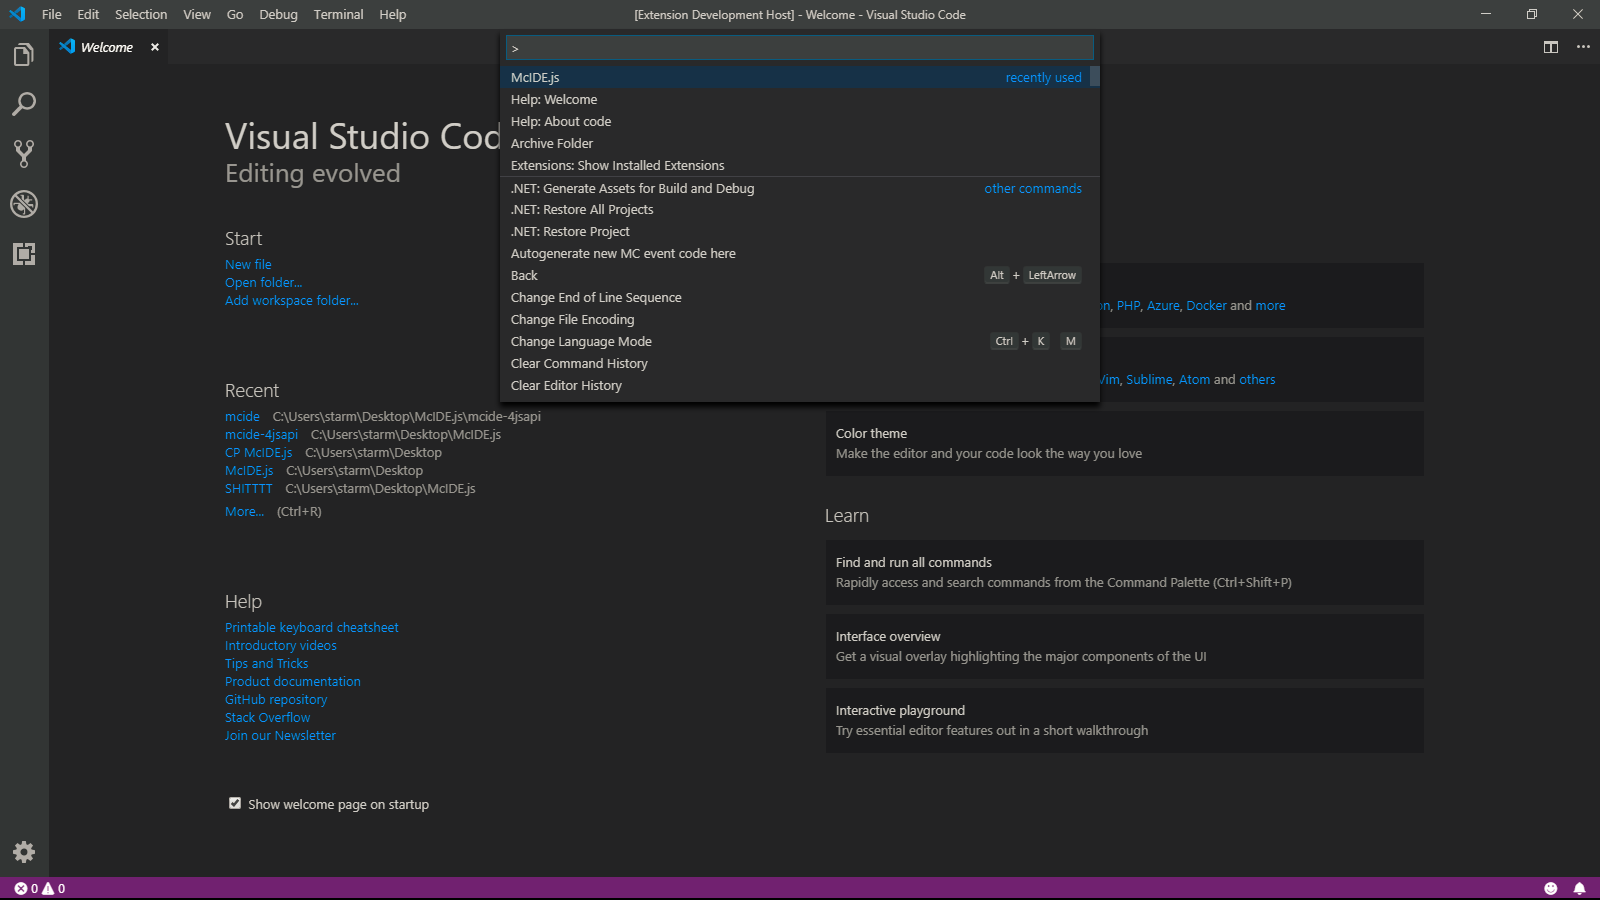Run Autogenerate new MC event code here
1600x900 pixels.
[x=796, y=253]
